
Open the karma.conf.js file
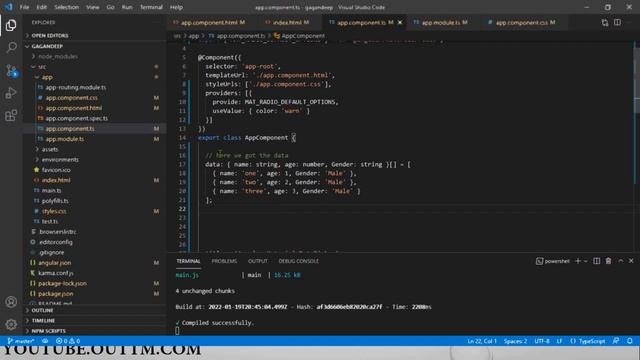coord(56,273)
